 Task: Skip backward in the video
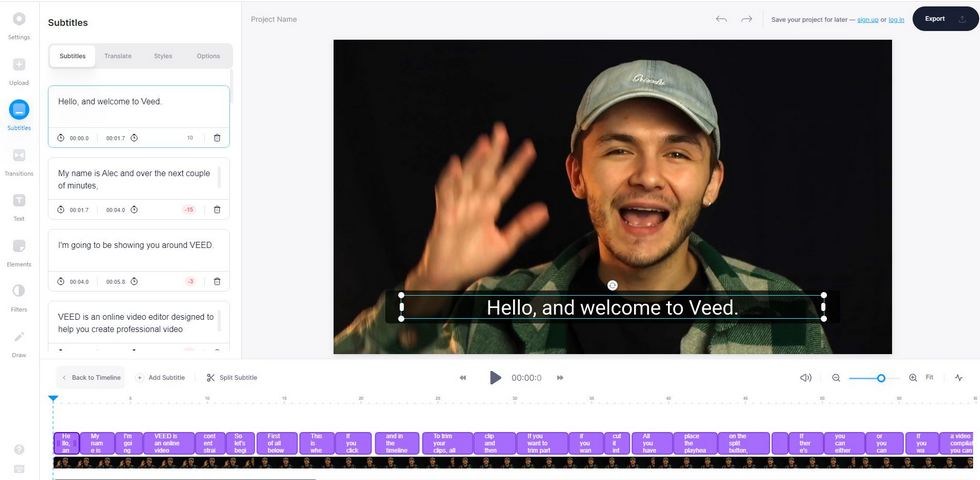pyautogui.click(x=463, y=378)
